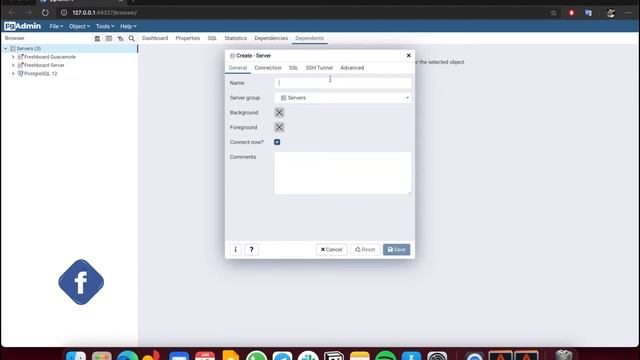
Task: Switch to the SSL tab
Action: pos(293,68)
